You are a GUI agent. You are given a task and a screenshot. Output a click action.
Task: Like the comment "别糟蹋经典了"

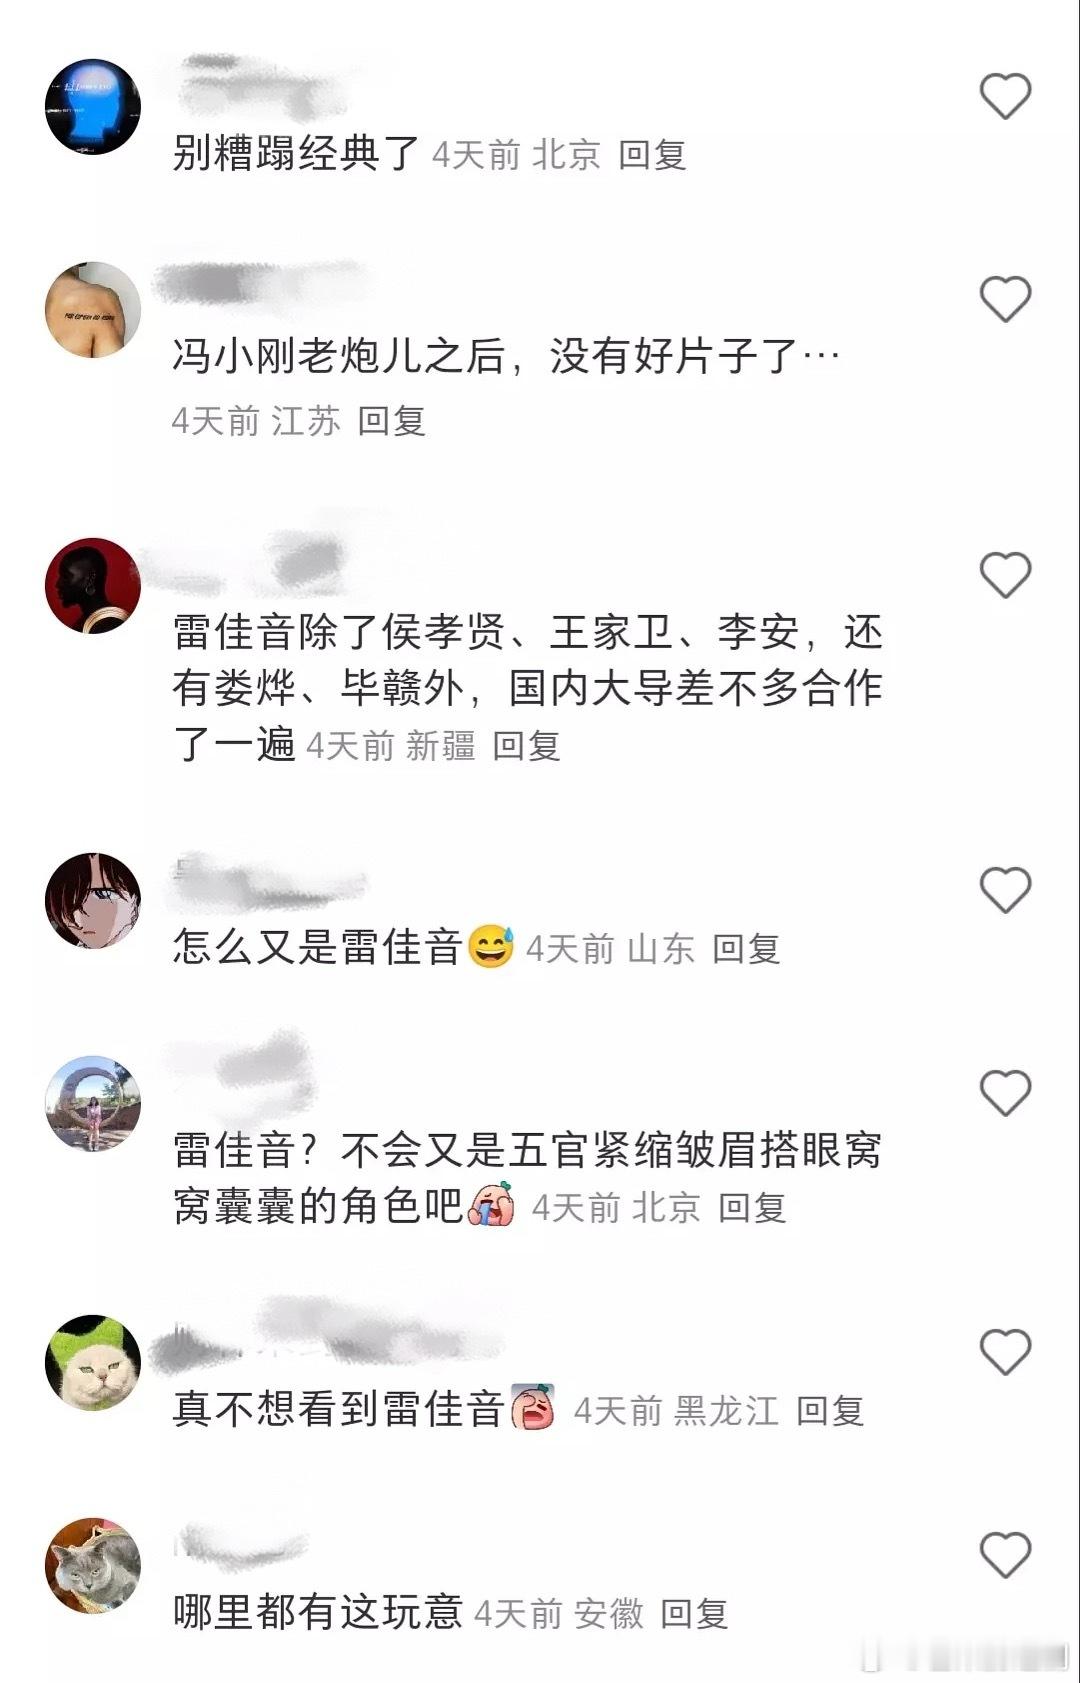click(x=1005, y=97)
